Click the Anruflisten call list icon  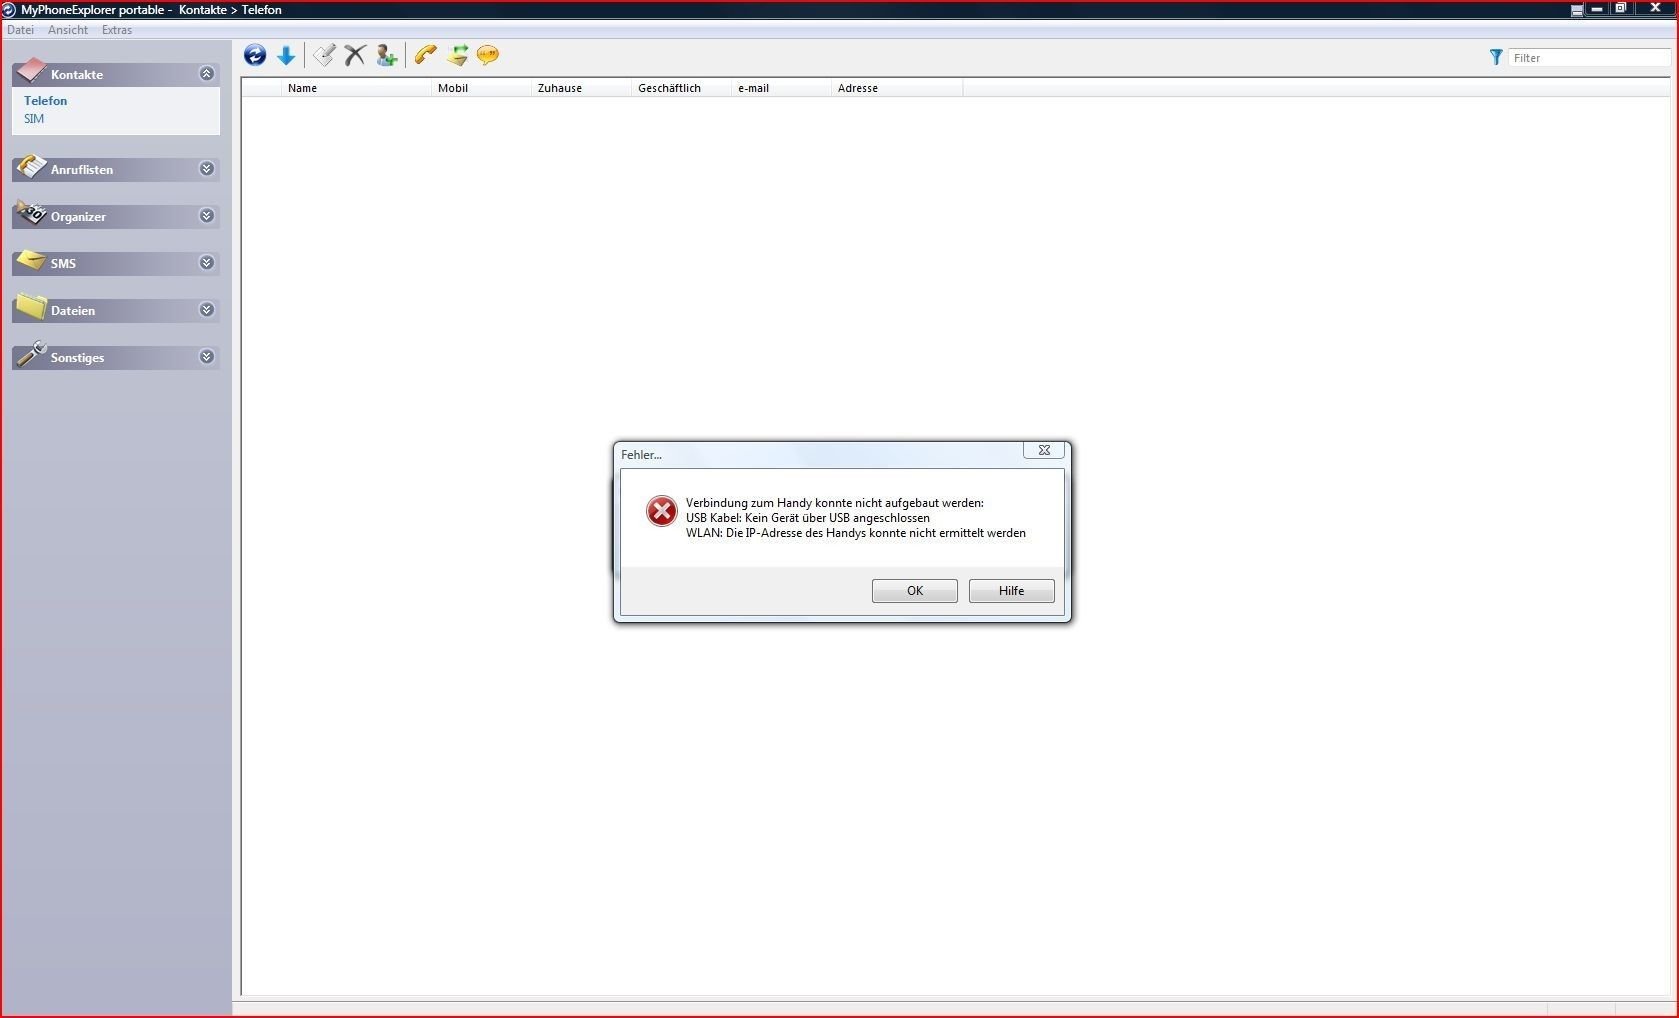[x=31, y=165]
